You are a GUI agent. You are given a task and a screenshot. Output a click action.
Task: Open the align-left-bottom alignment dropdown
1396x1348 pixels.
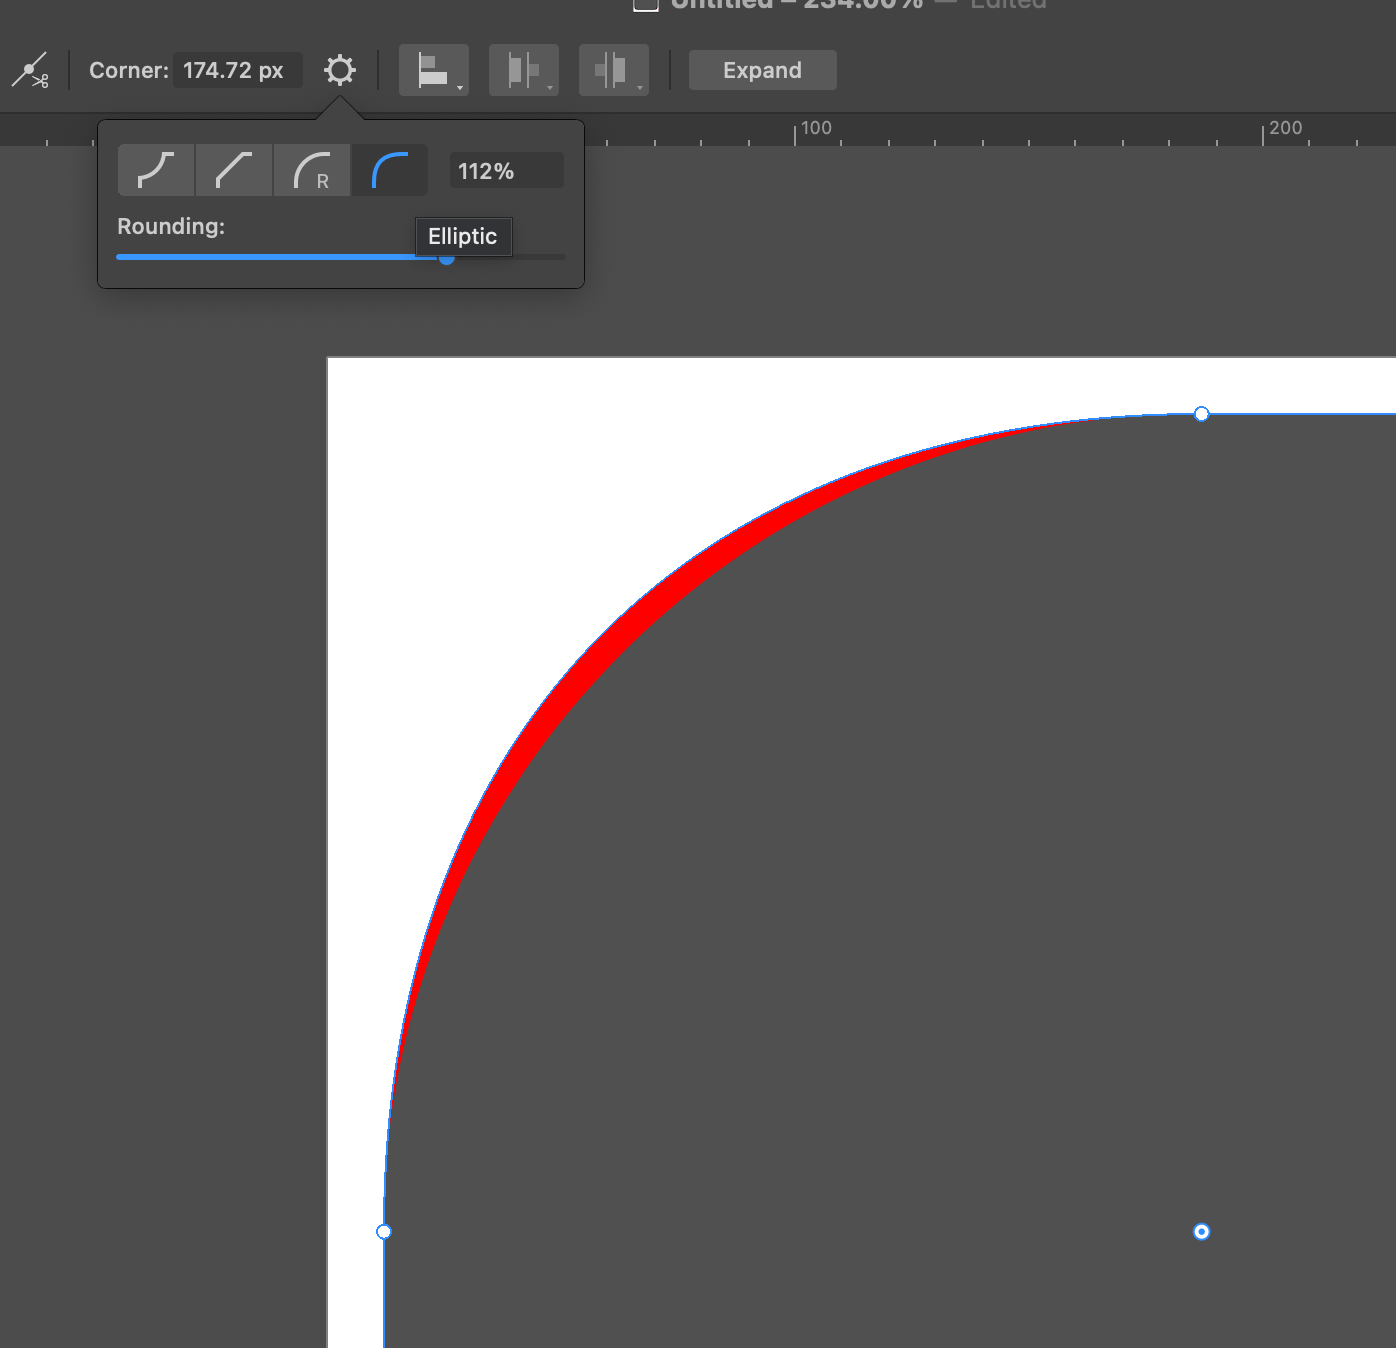tap(434, 70)
